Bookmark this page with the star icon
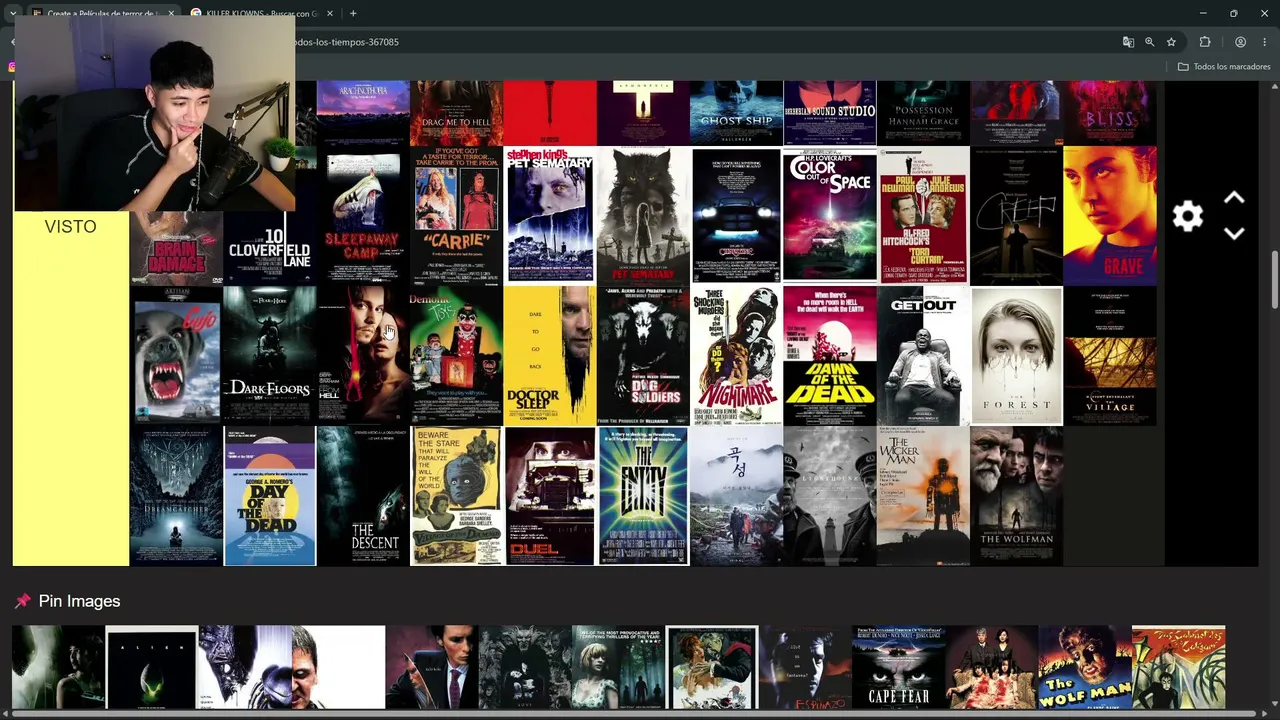The width and height of the screenshot is (1280, 720). (1171, 42)
